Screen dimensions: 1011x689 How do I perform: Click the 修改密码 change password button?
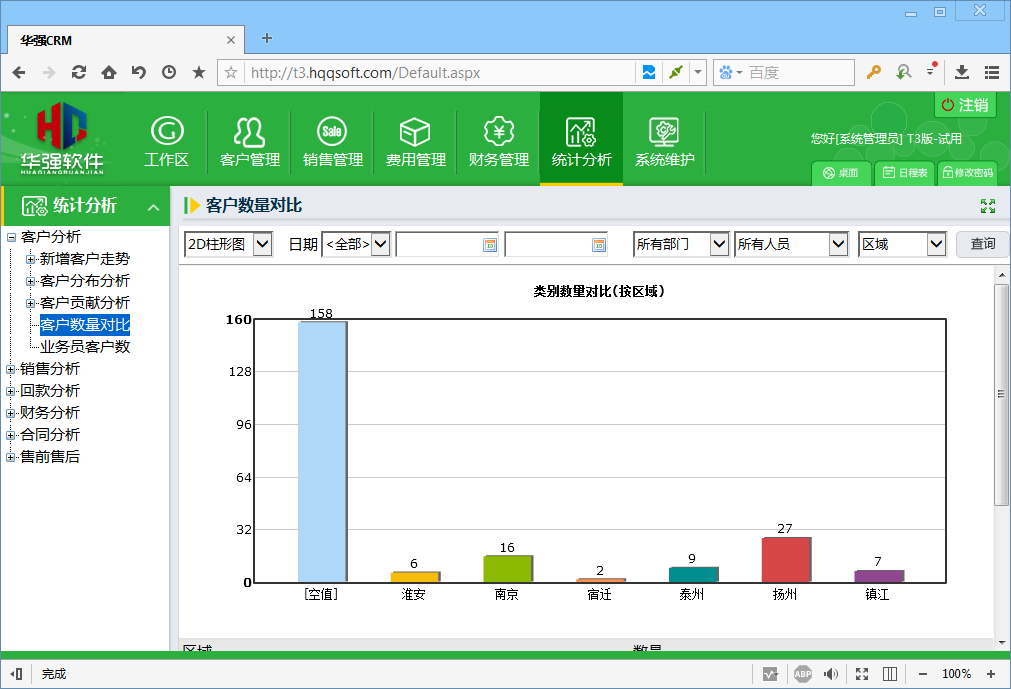[x=967, y=173]
